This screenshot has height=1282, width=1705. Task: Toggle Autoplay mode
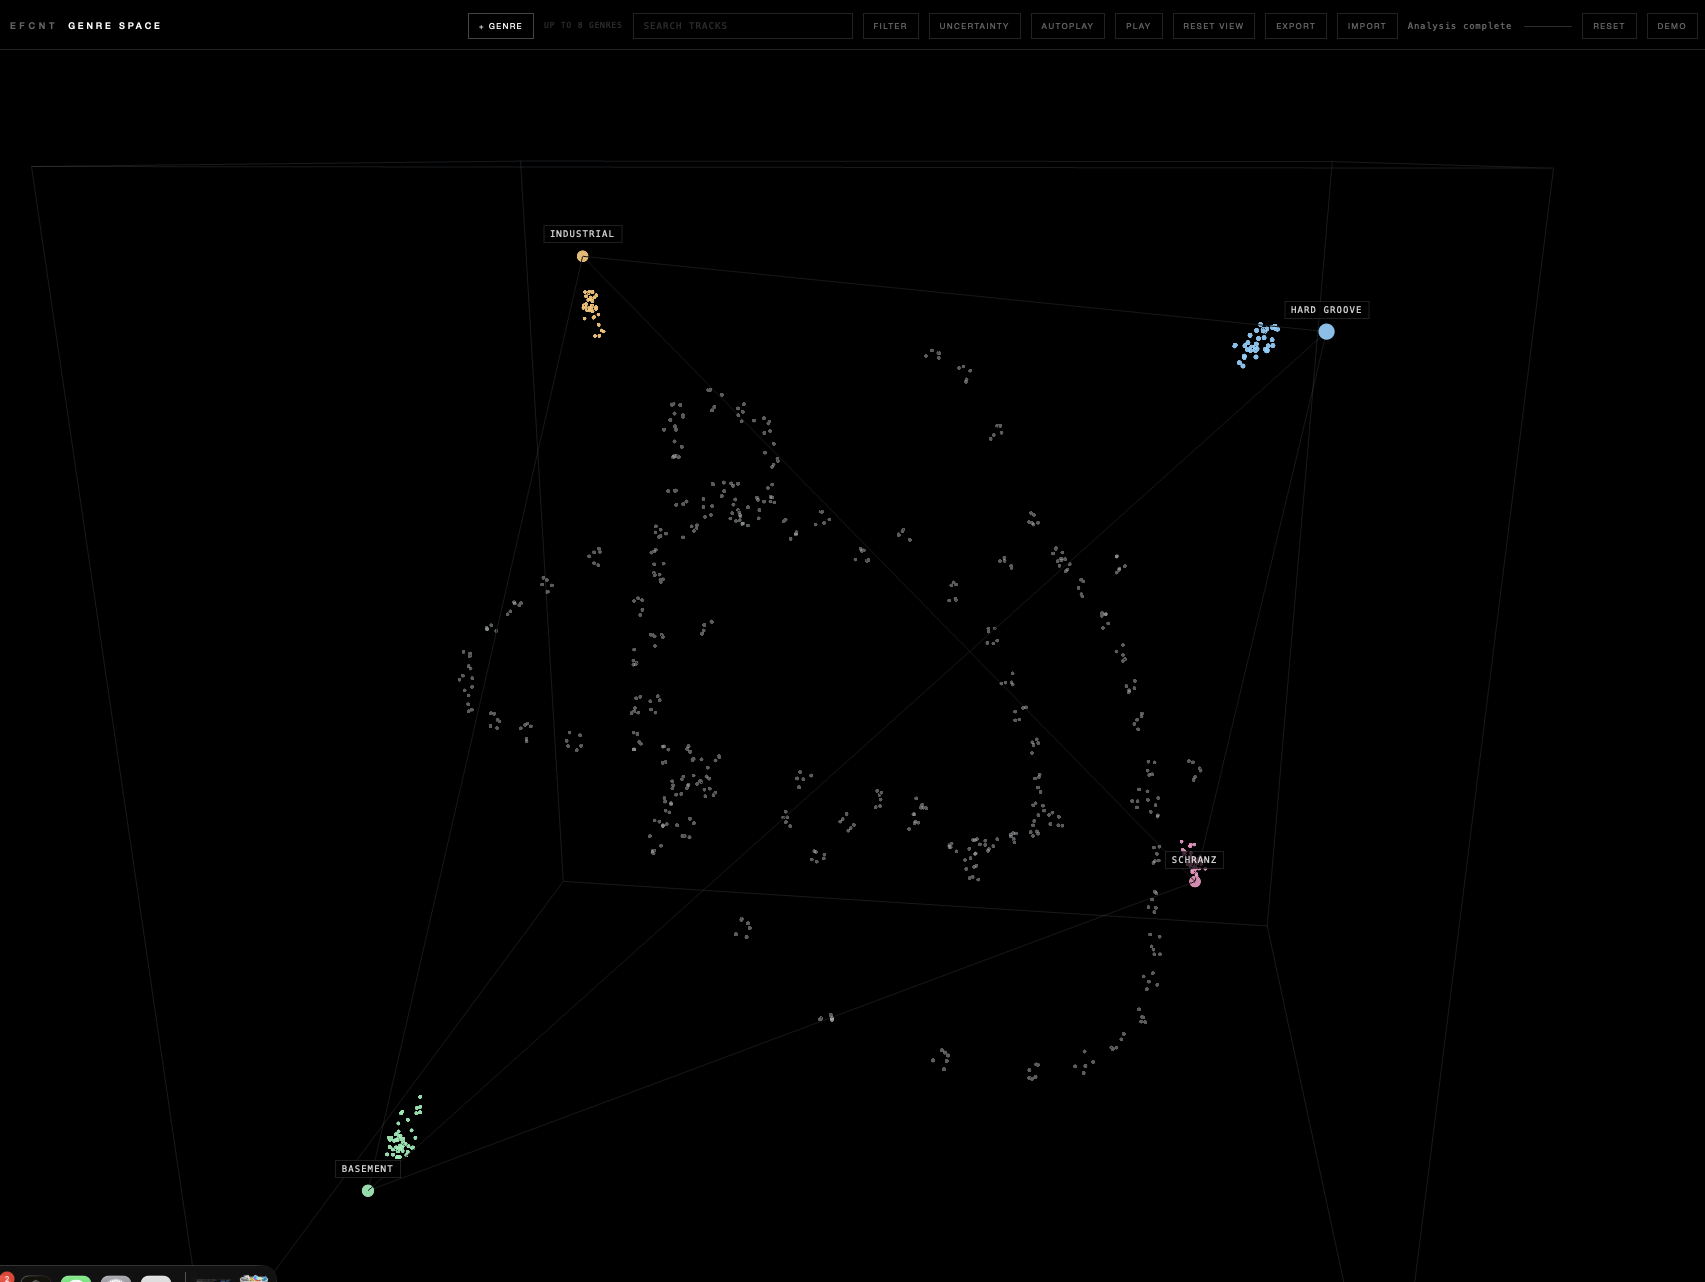point(1067,26)
